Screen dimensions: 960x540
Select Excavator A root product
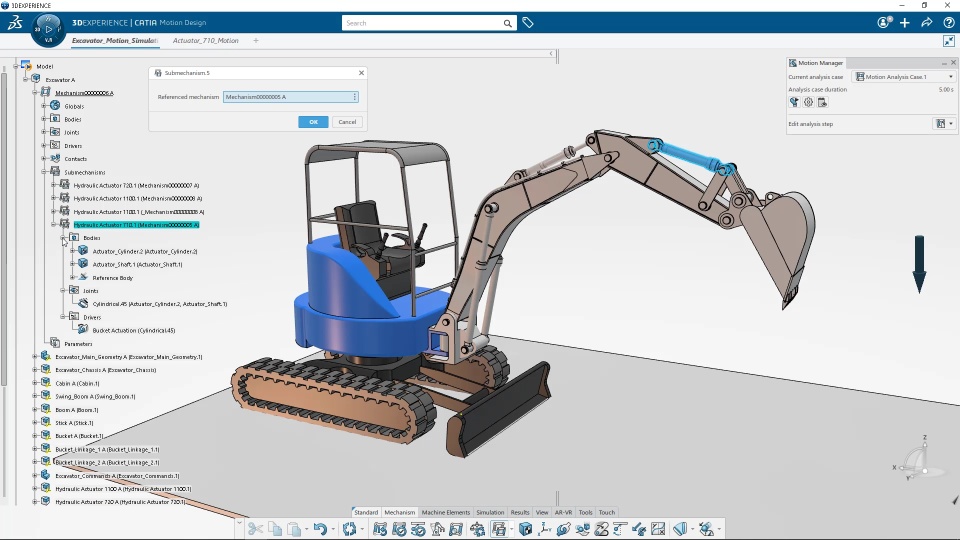point(60,80)
